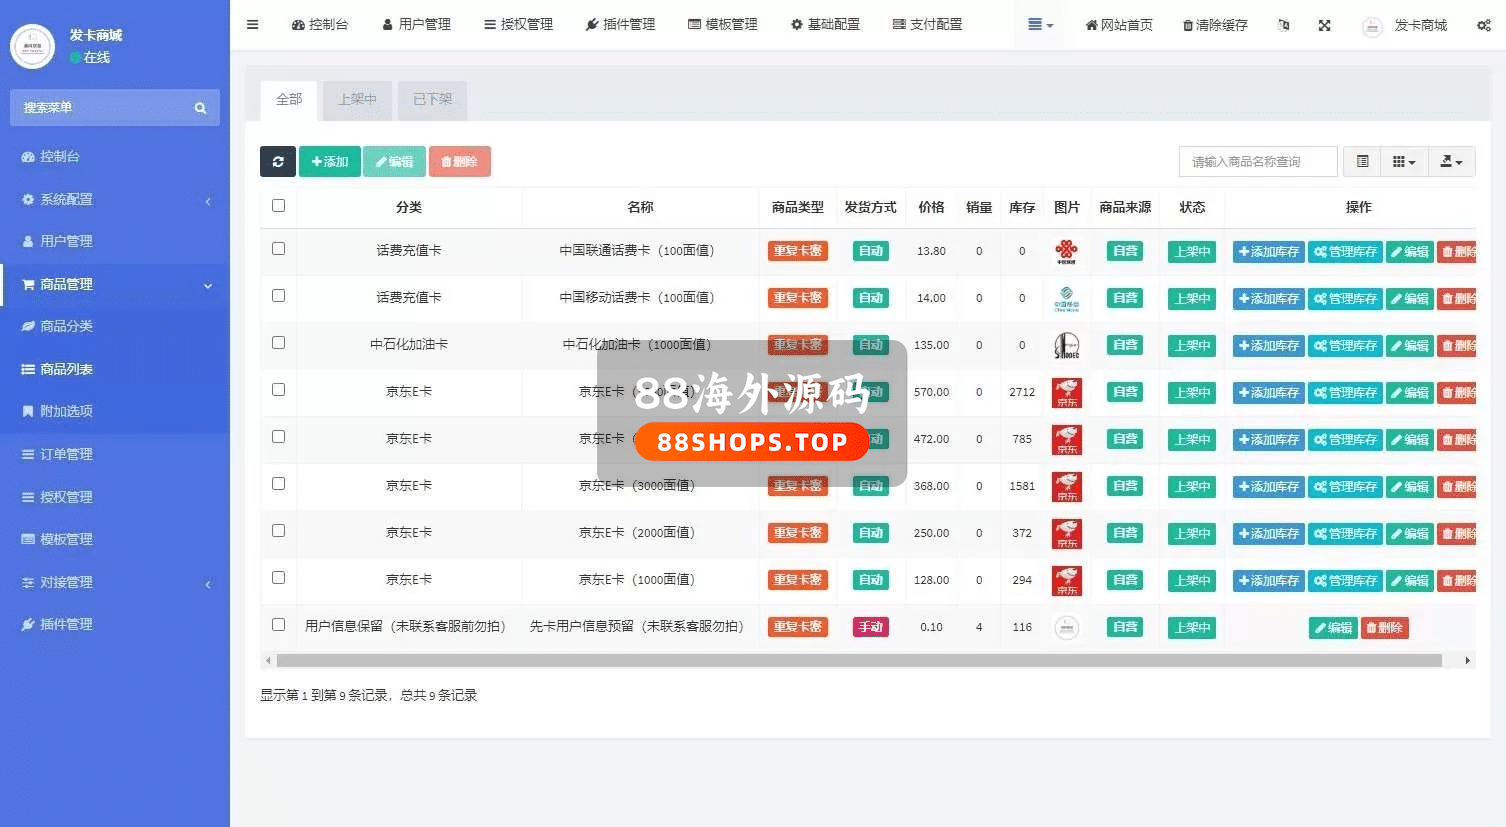Check the box for China Mobile recharge card row
The height and width of the screenshot is (827, 1506).
[x=278, y=296]
